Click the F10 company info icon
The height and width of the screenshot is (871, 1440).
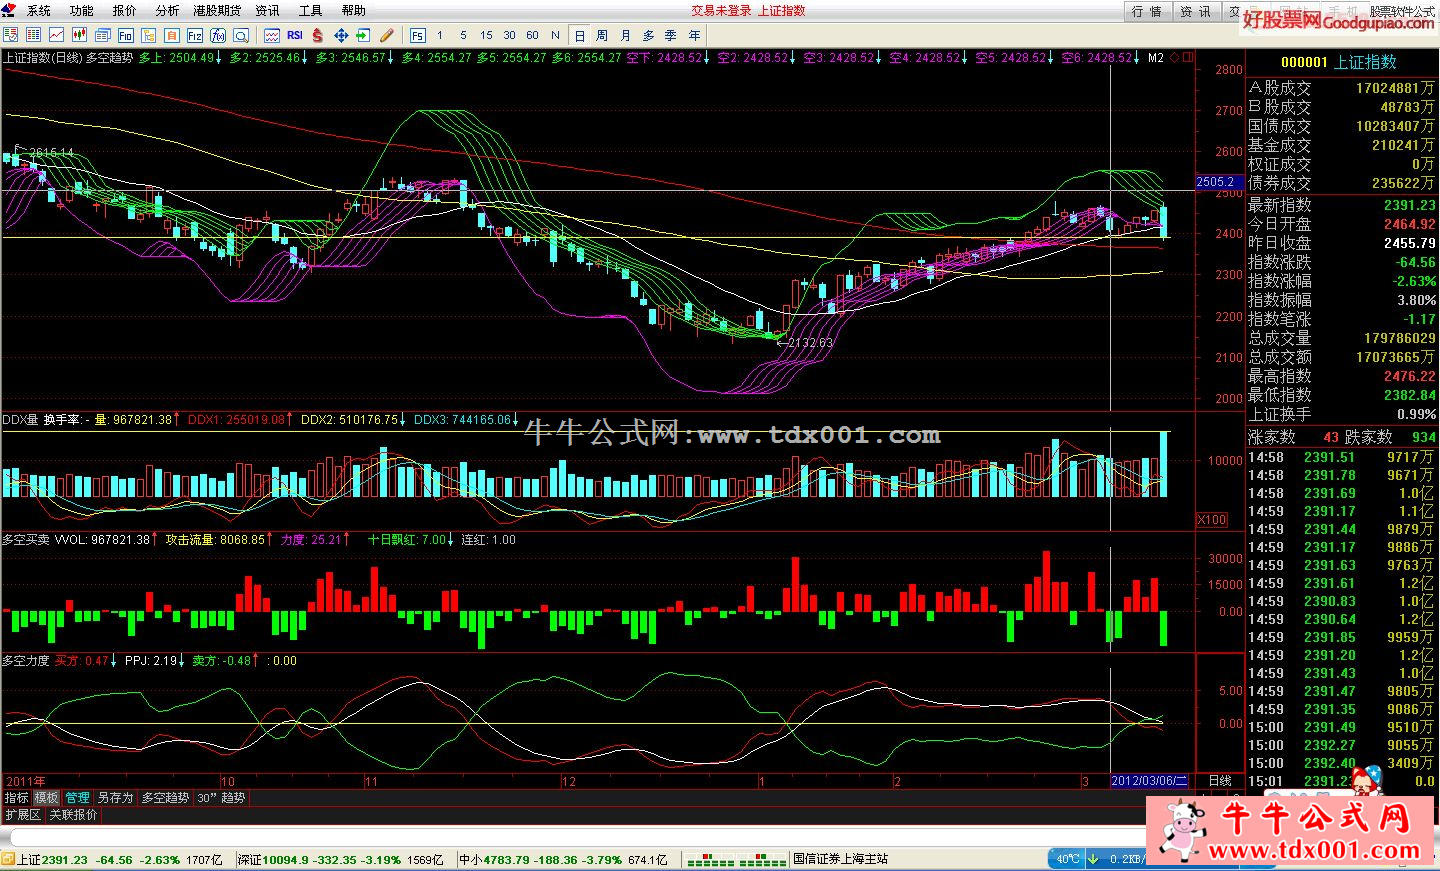(126, 35)
